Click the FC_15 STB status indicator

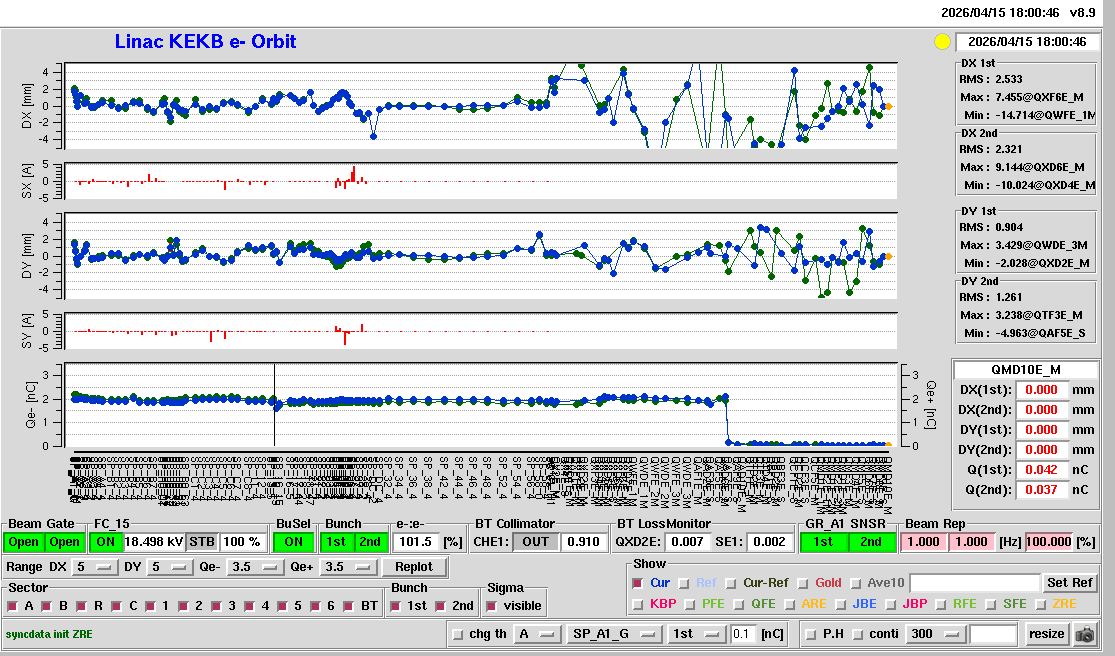(201, 542)
